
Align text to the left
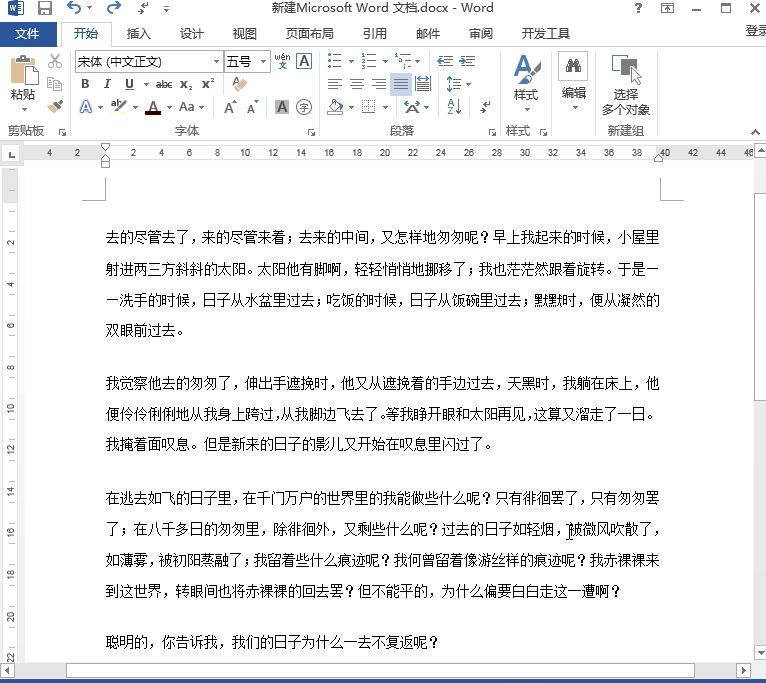coord(335,84)
